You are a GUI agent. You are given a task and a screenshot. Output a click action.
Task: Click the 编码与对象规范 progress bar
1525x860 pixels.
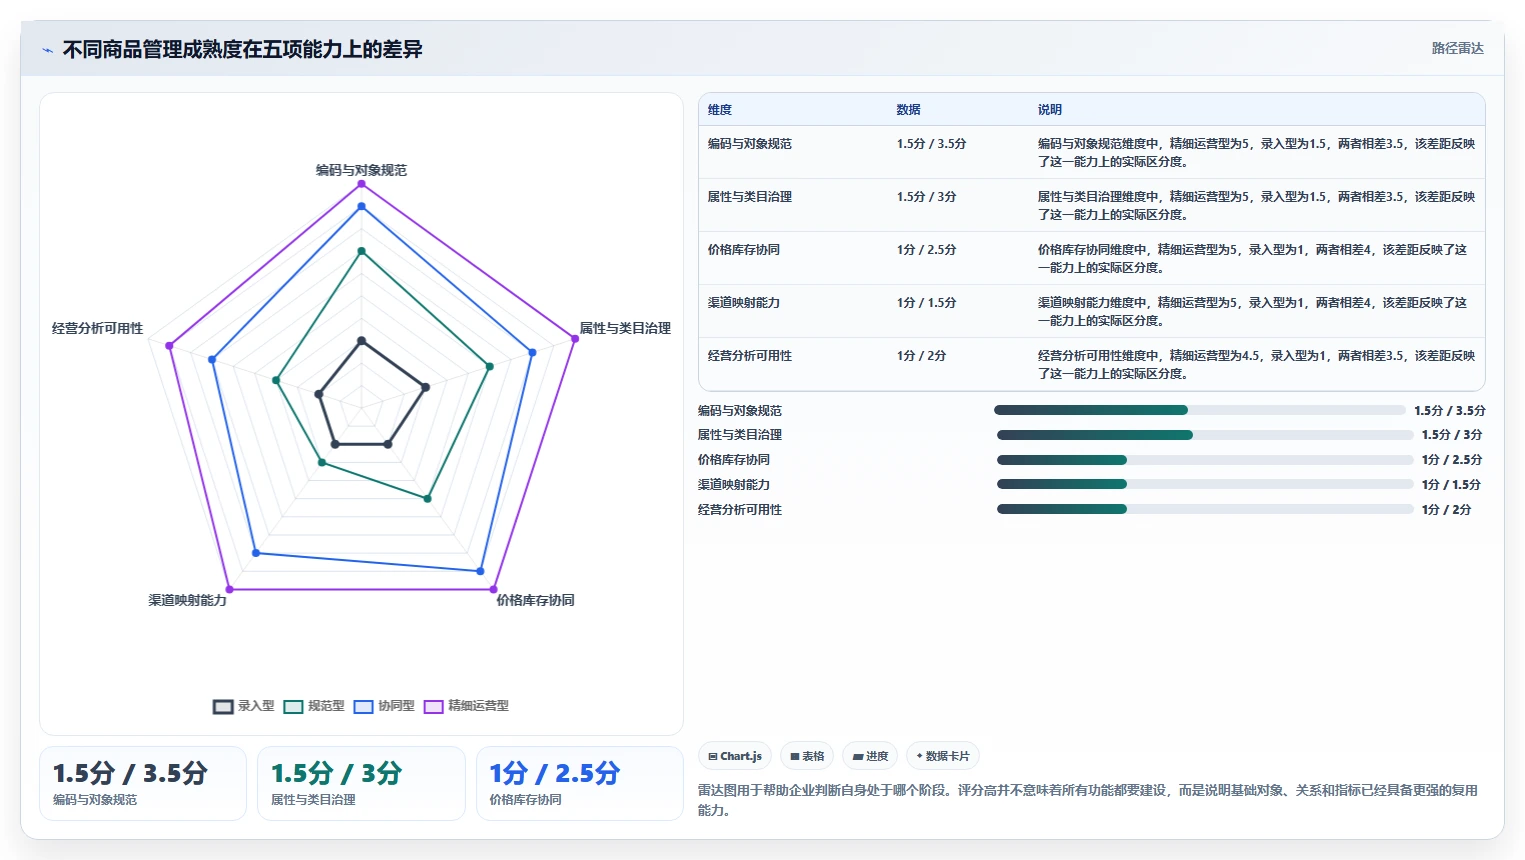[x=1199, y=410]
